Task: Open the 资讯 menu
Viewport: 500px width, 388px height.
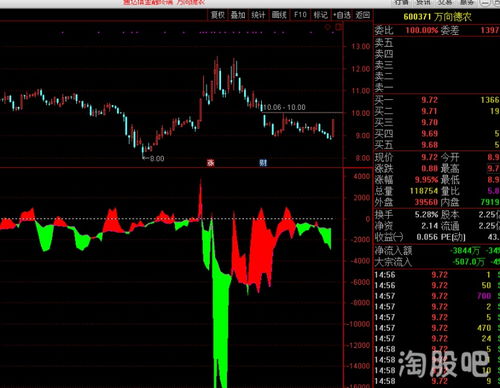Action: [423, 2]
